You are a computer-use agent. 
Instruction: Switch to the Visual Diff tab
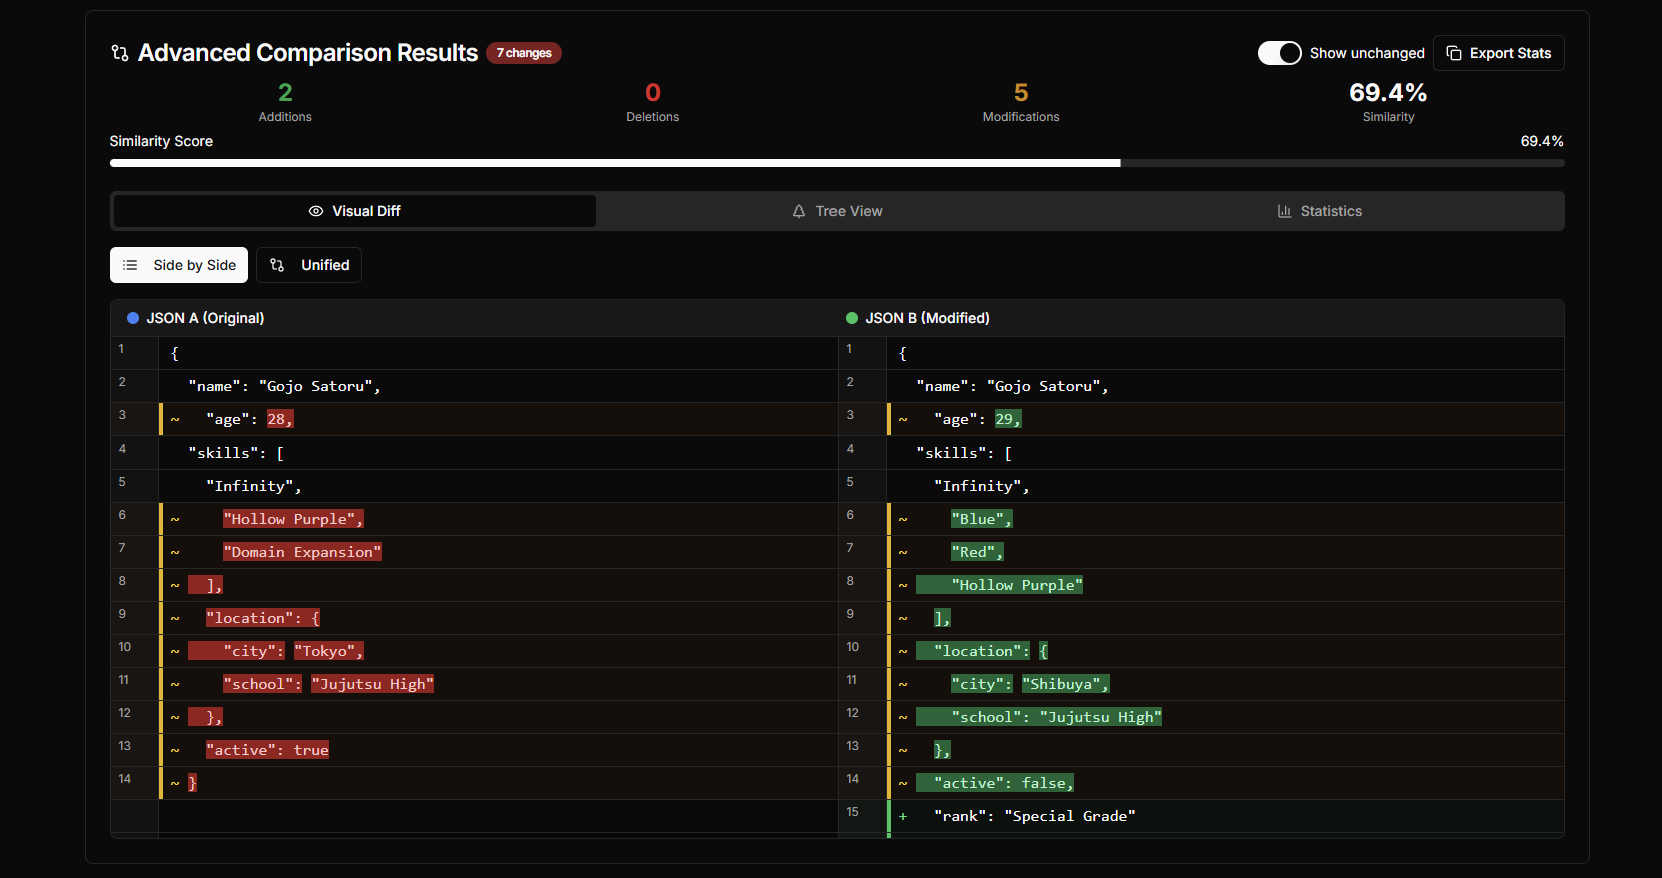coord(355,211)
